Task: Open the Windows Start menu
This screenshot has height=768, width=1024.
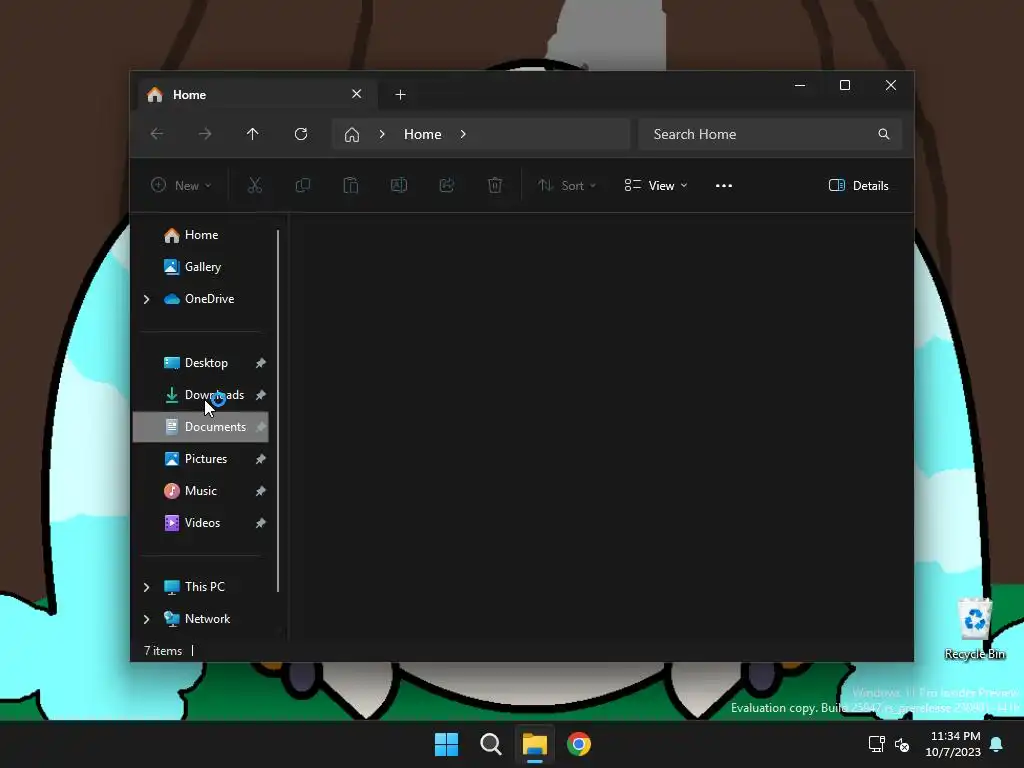Action: tap(447, 744)
